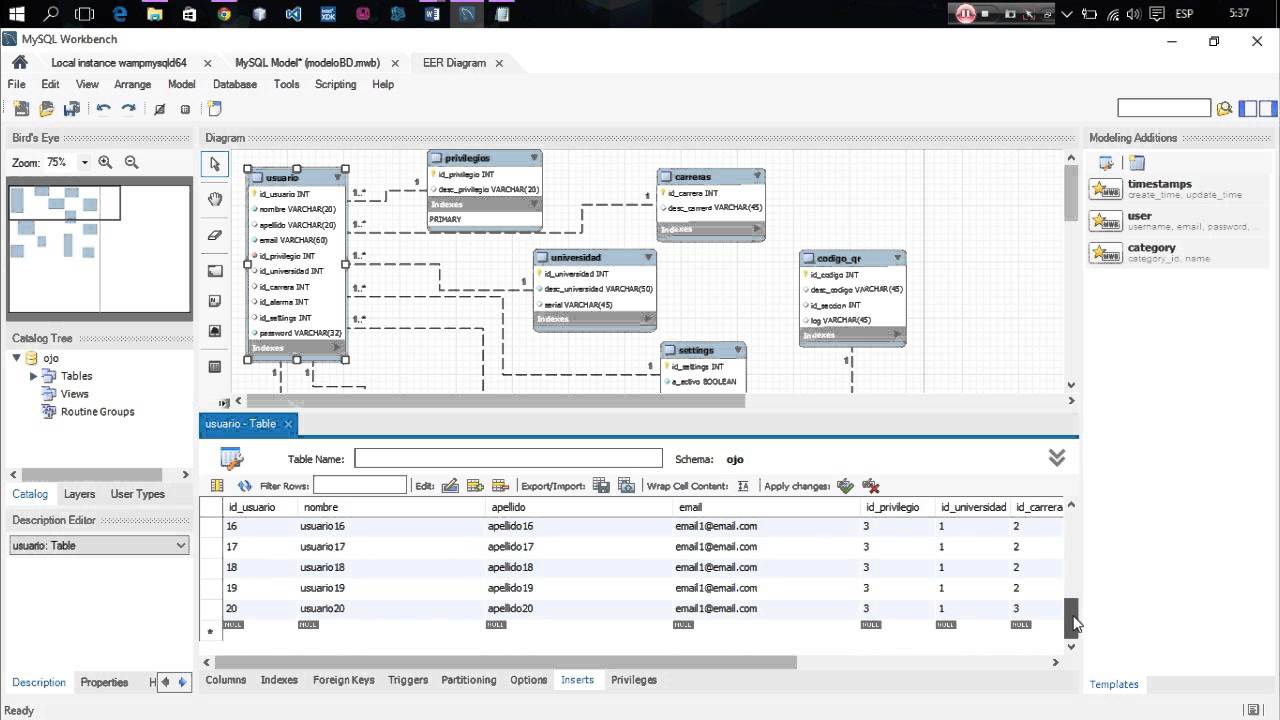Expand Indexes section of universidad table

648,320
